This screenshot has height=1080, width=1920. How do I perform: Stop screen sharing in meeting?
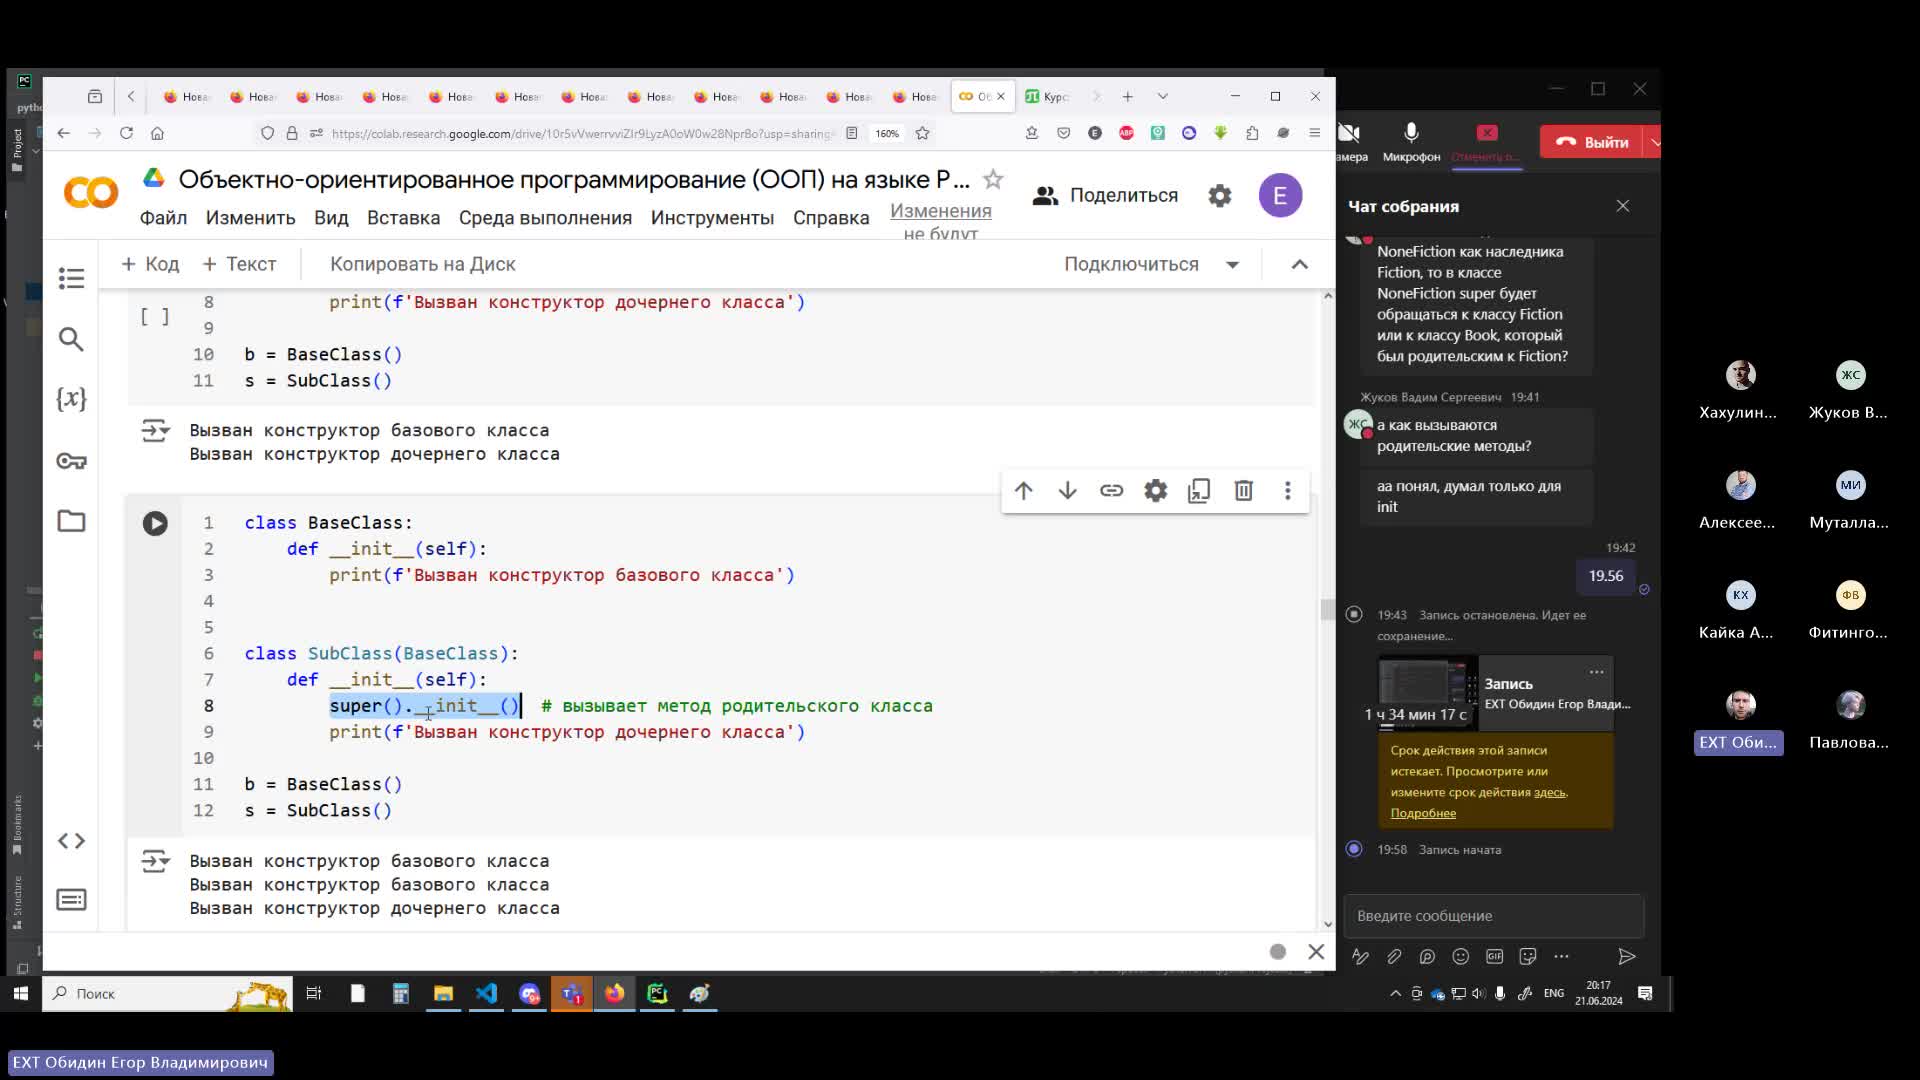click(1486, 141)
